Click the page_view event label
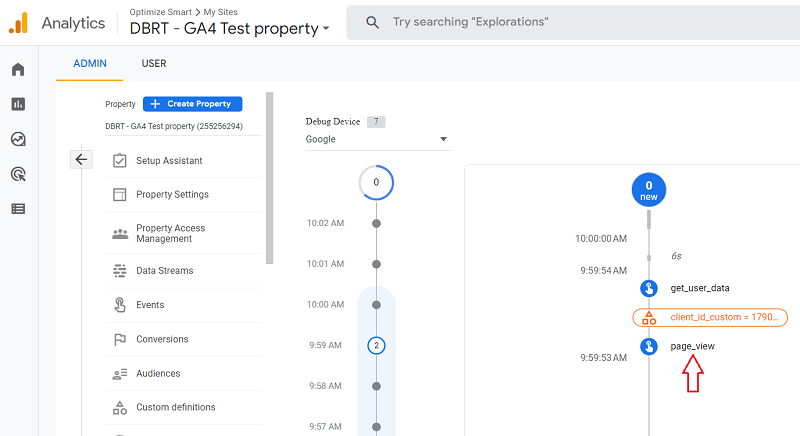 pos(692,346)
